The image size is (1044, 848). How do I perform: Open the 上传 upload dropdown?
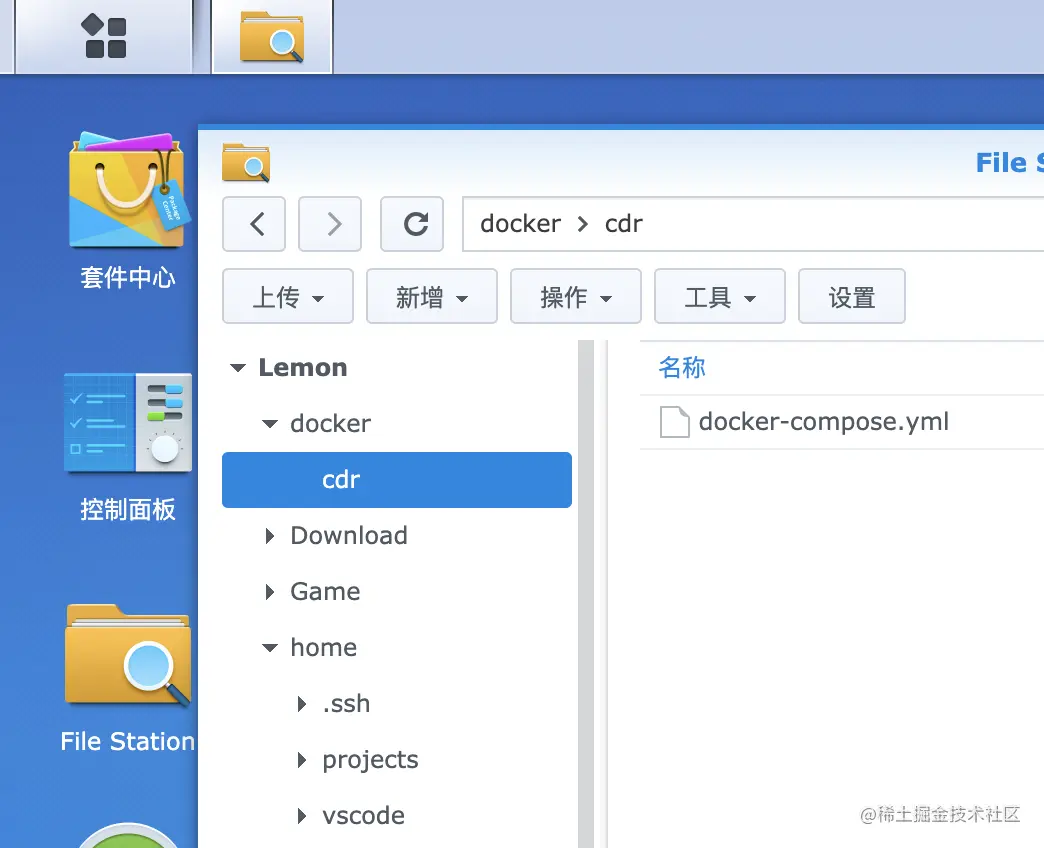click(288, 296)
